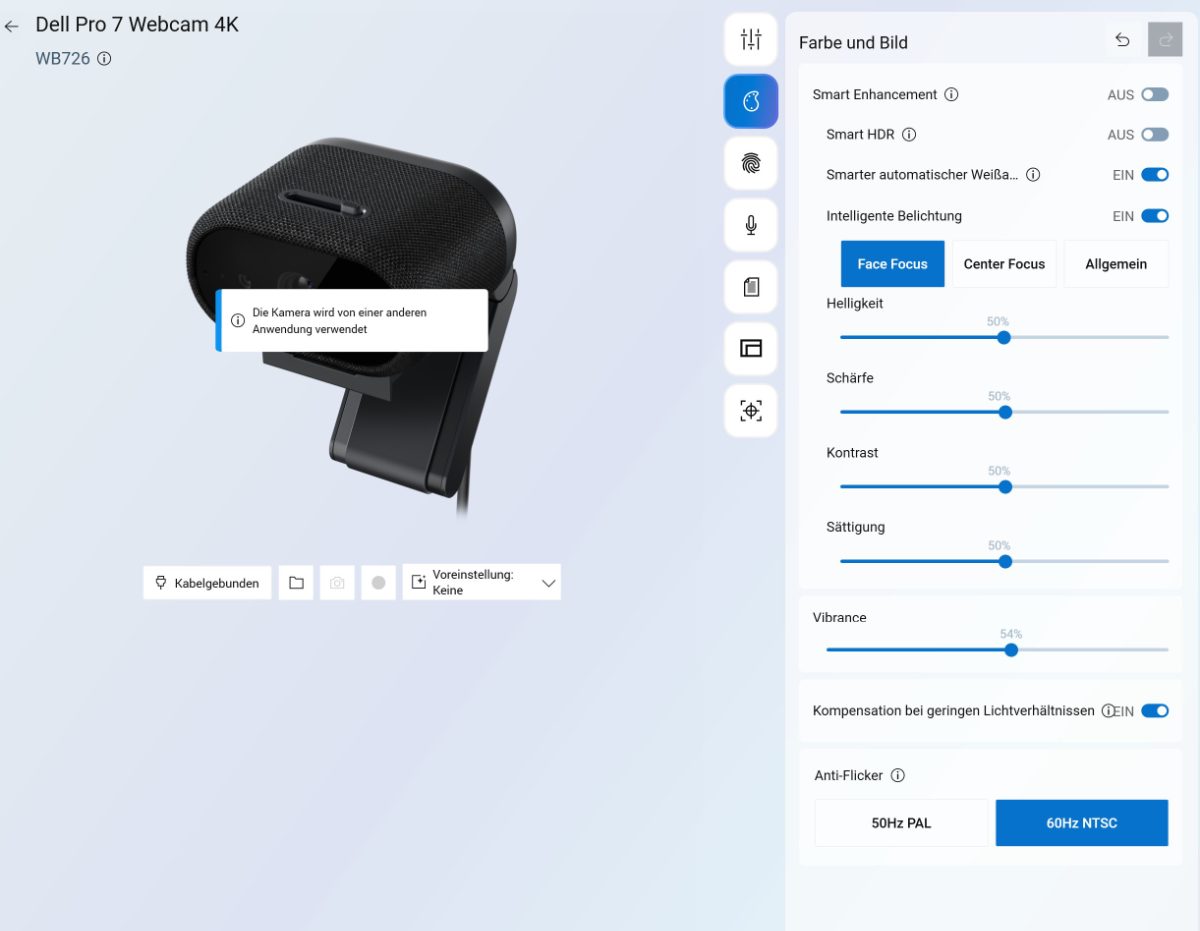
Task: Toggle Smart HDR switch
Action: (x=1155, y=135)
